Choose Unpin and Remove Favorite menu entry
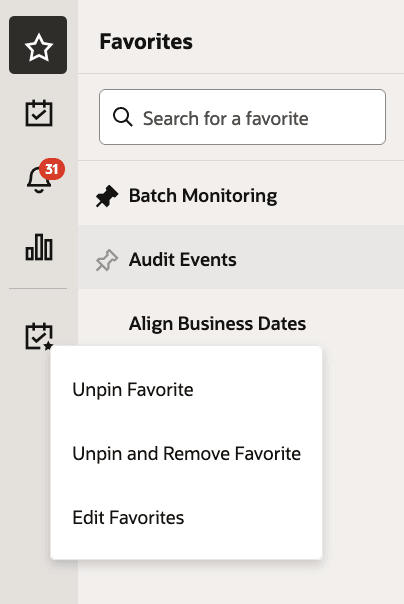 point(186,453)
